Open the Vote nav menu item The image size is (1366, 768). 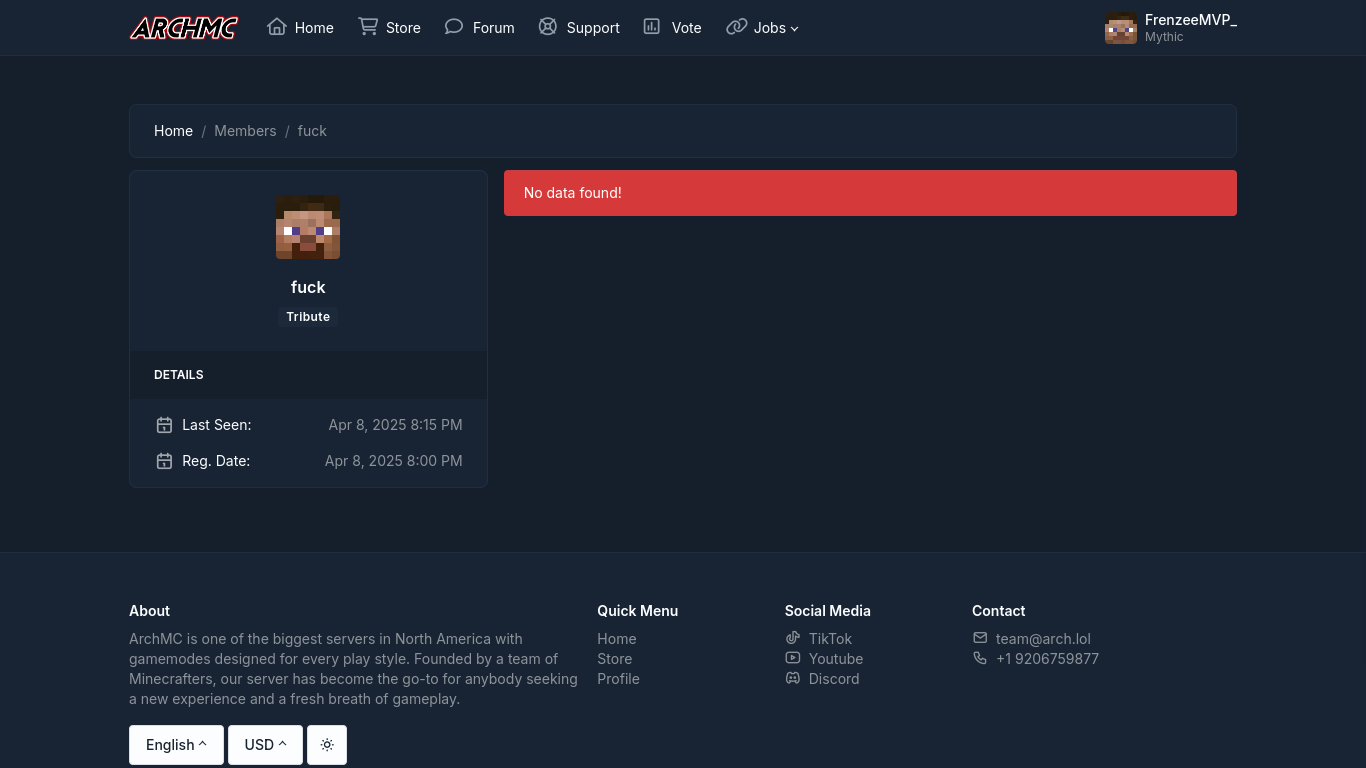(x=672, y=28)
